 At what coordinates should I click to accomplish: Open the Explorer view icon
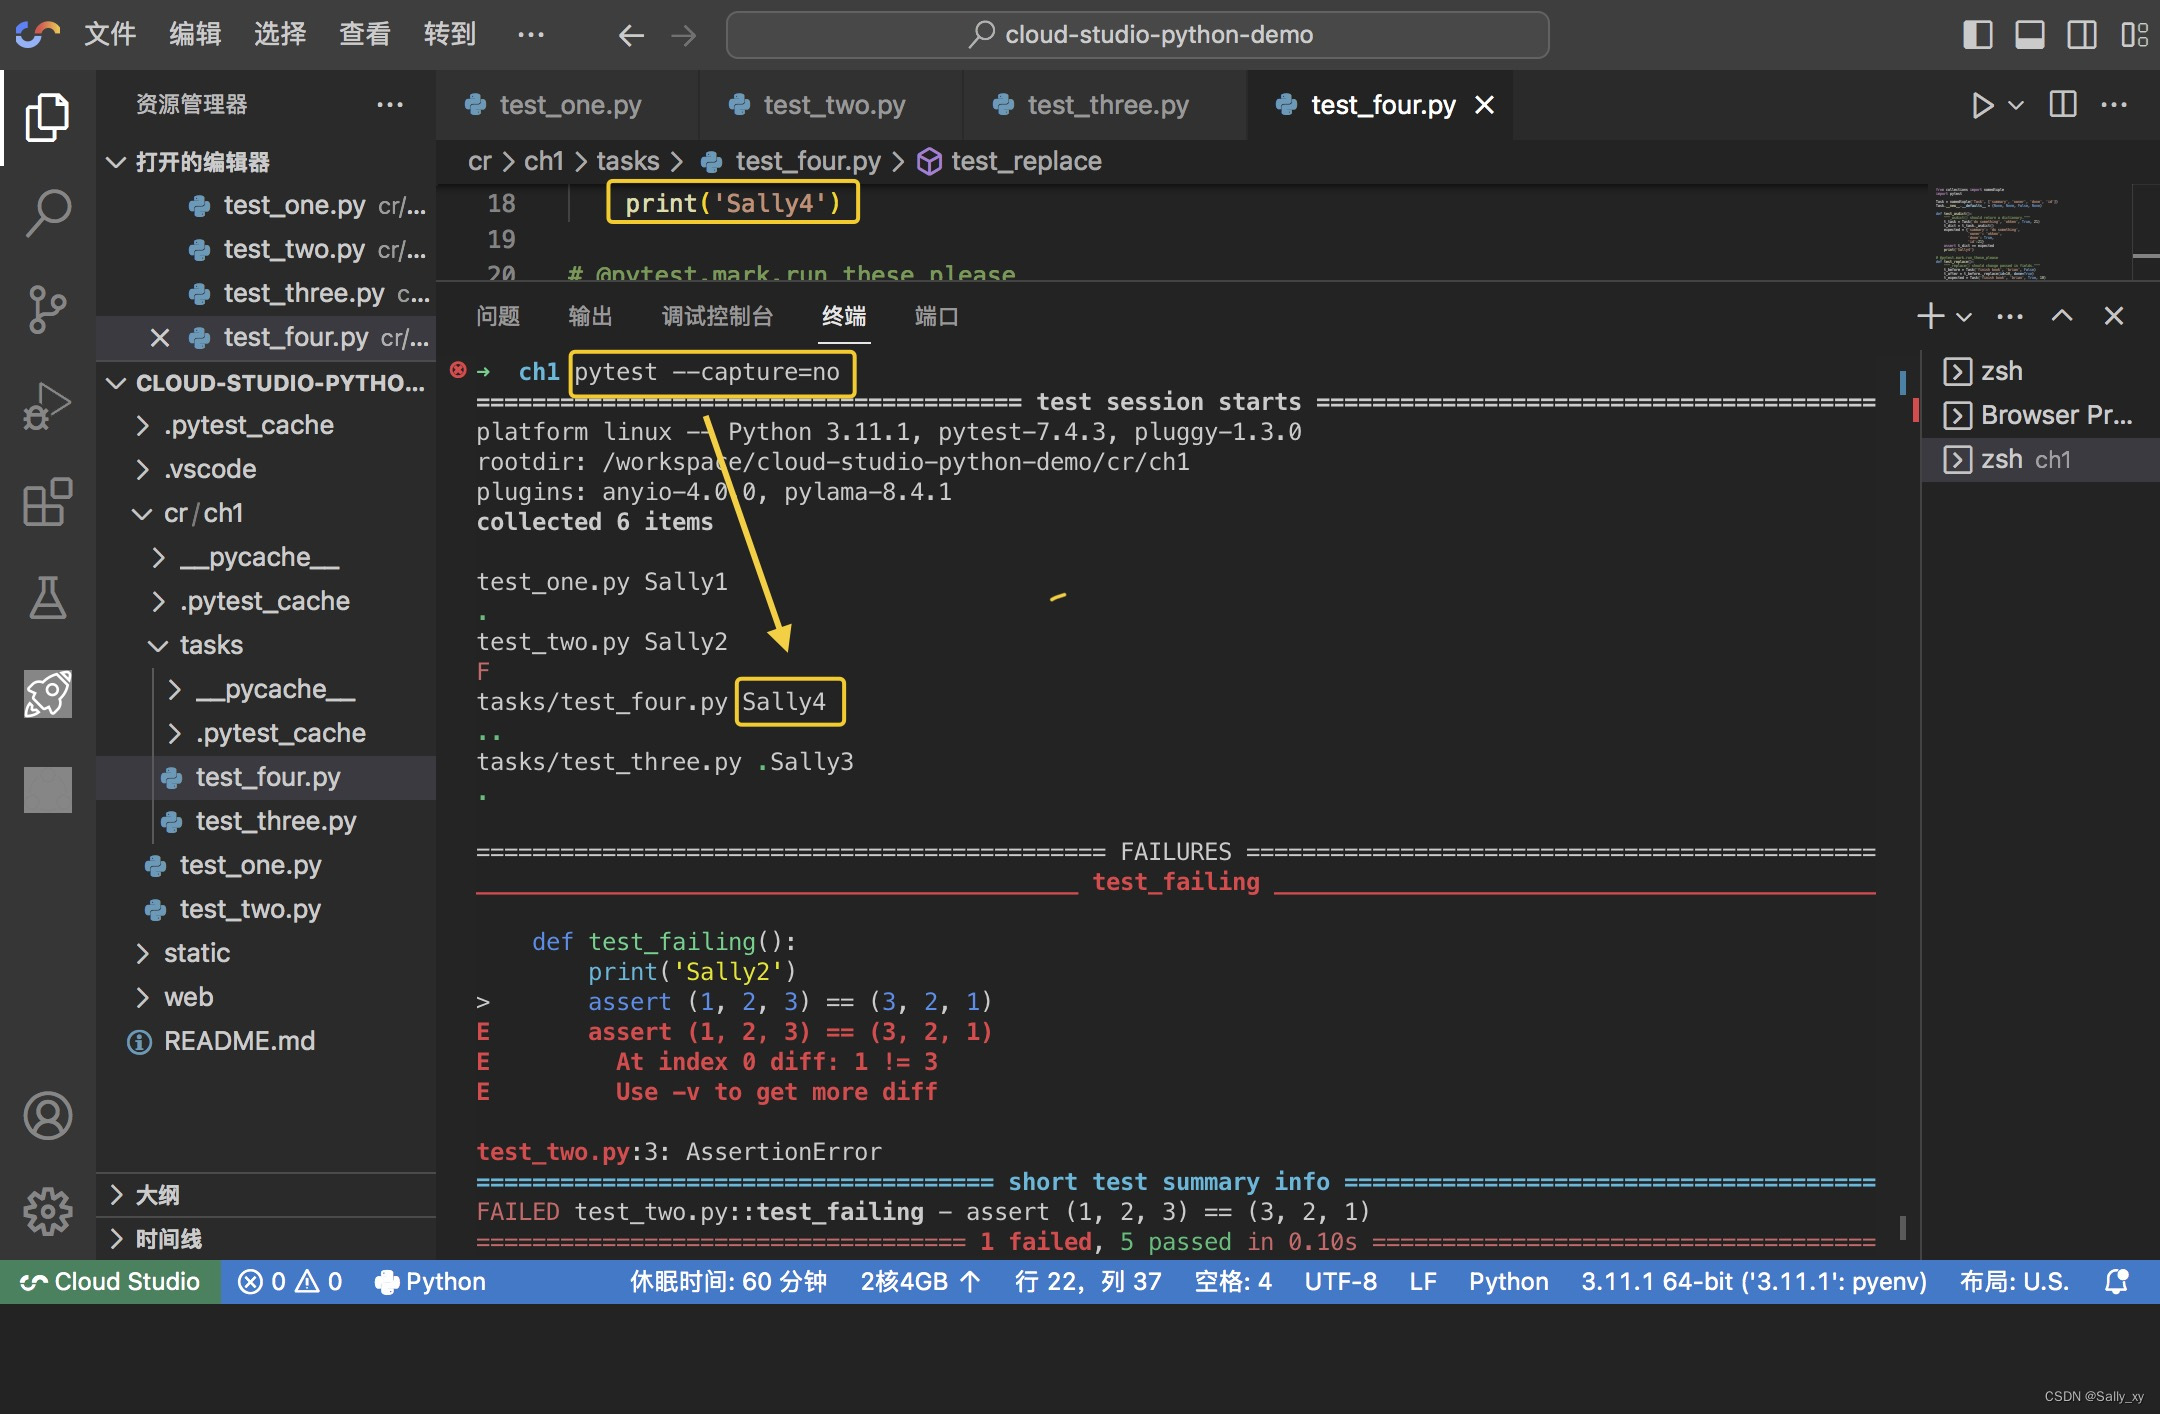point(47,118)
